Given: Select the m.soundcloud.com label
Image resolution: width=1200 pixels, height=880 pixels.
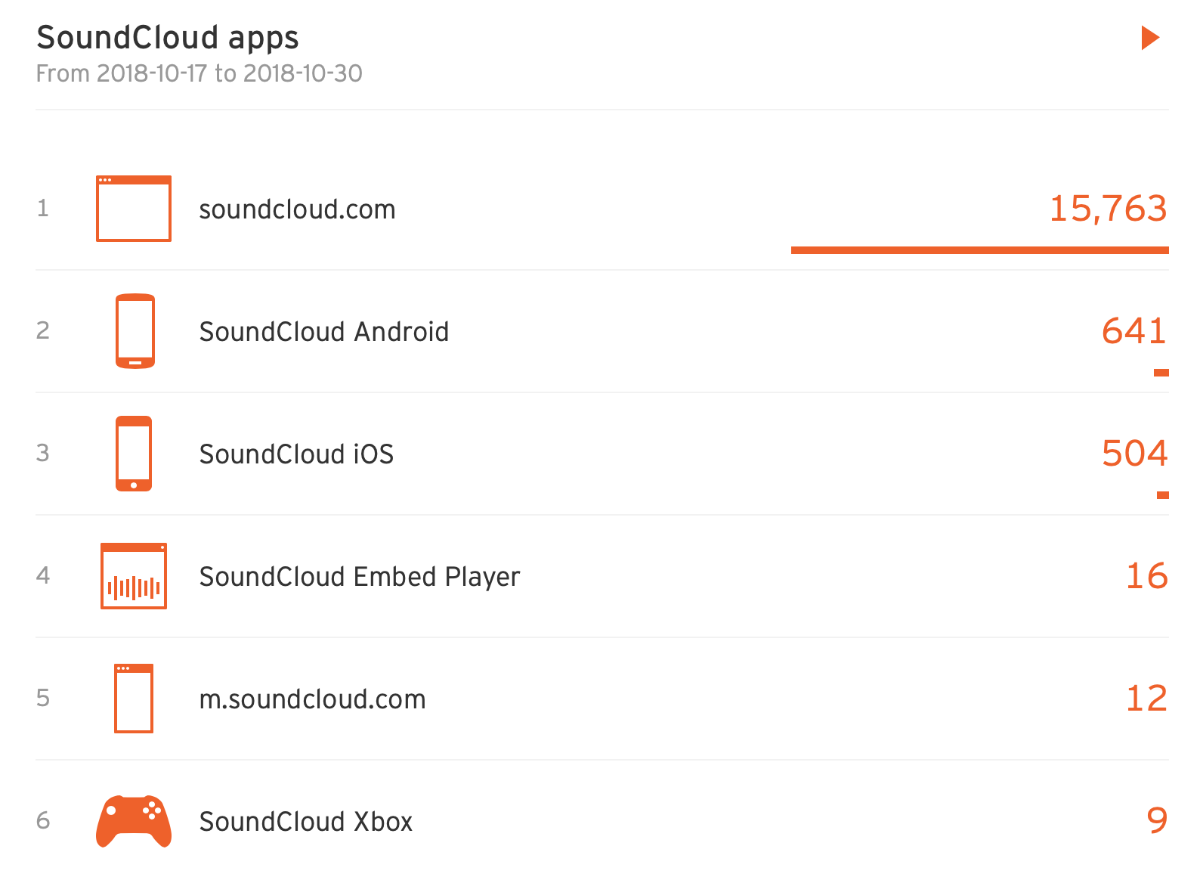Looking at the screenshot, I should click(312, 698).
